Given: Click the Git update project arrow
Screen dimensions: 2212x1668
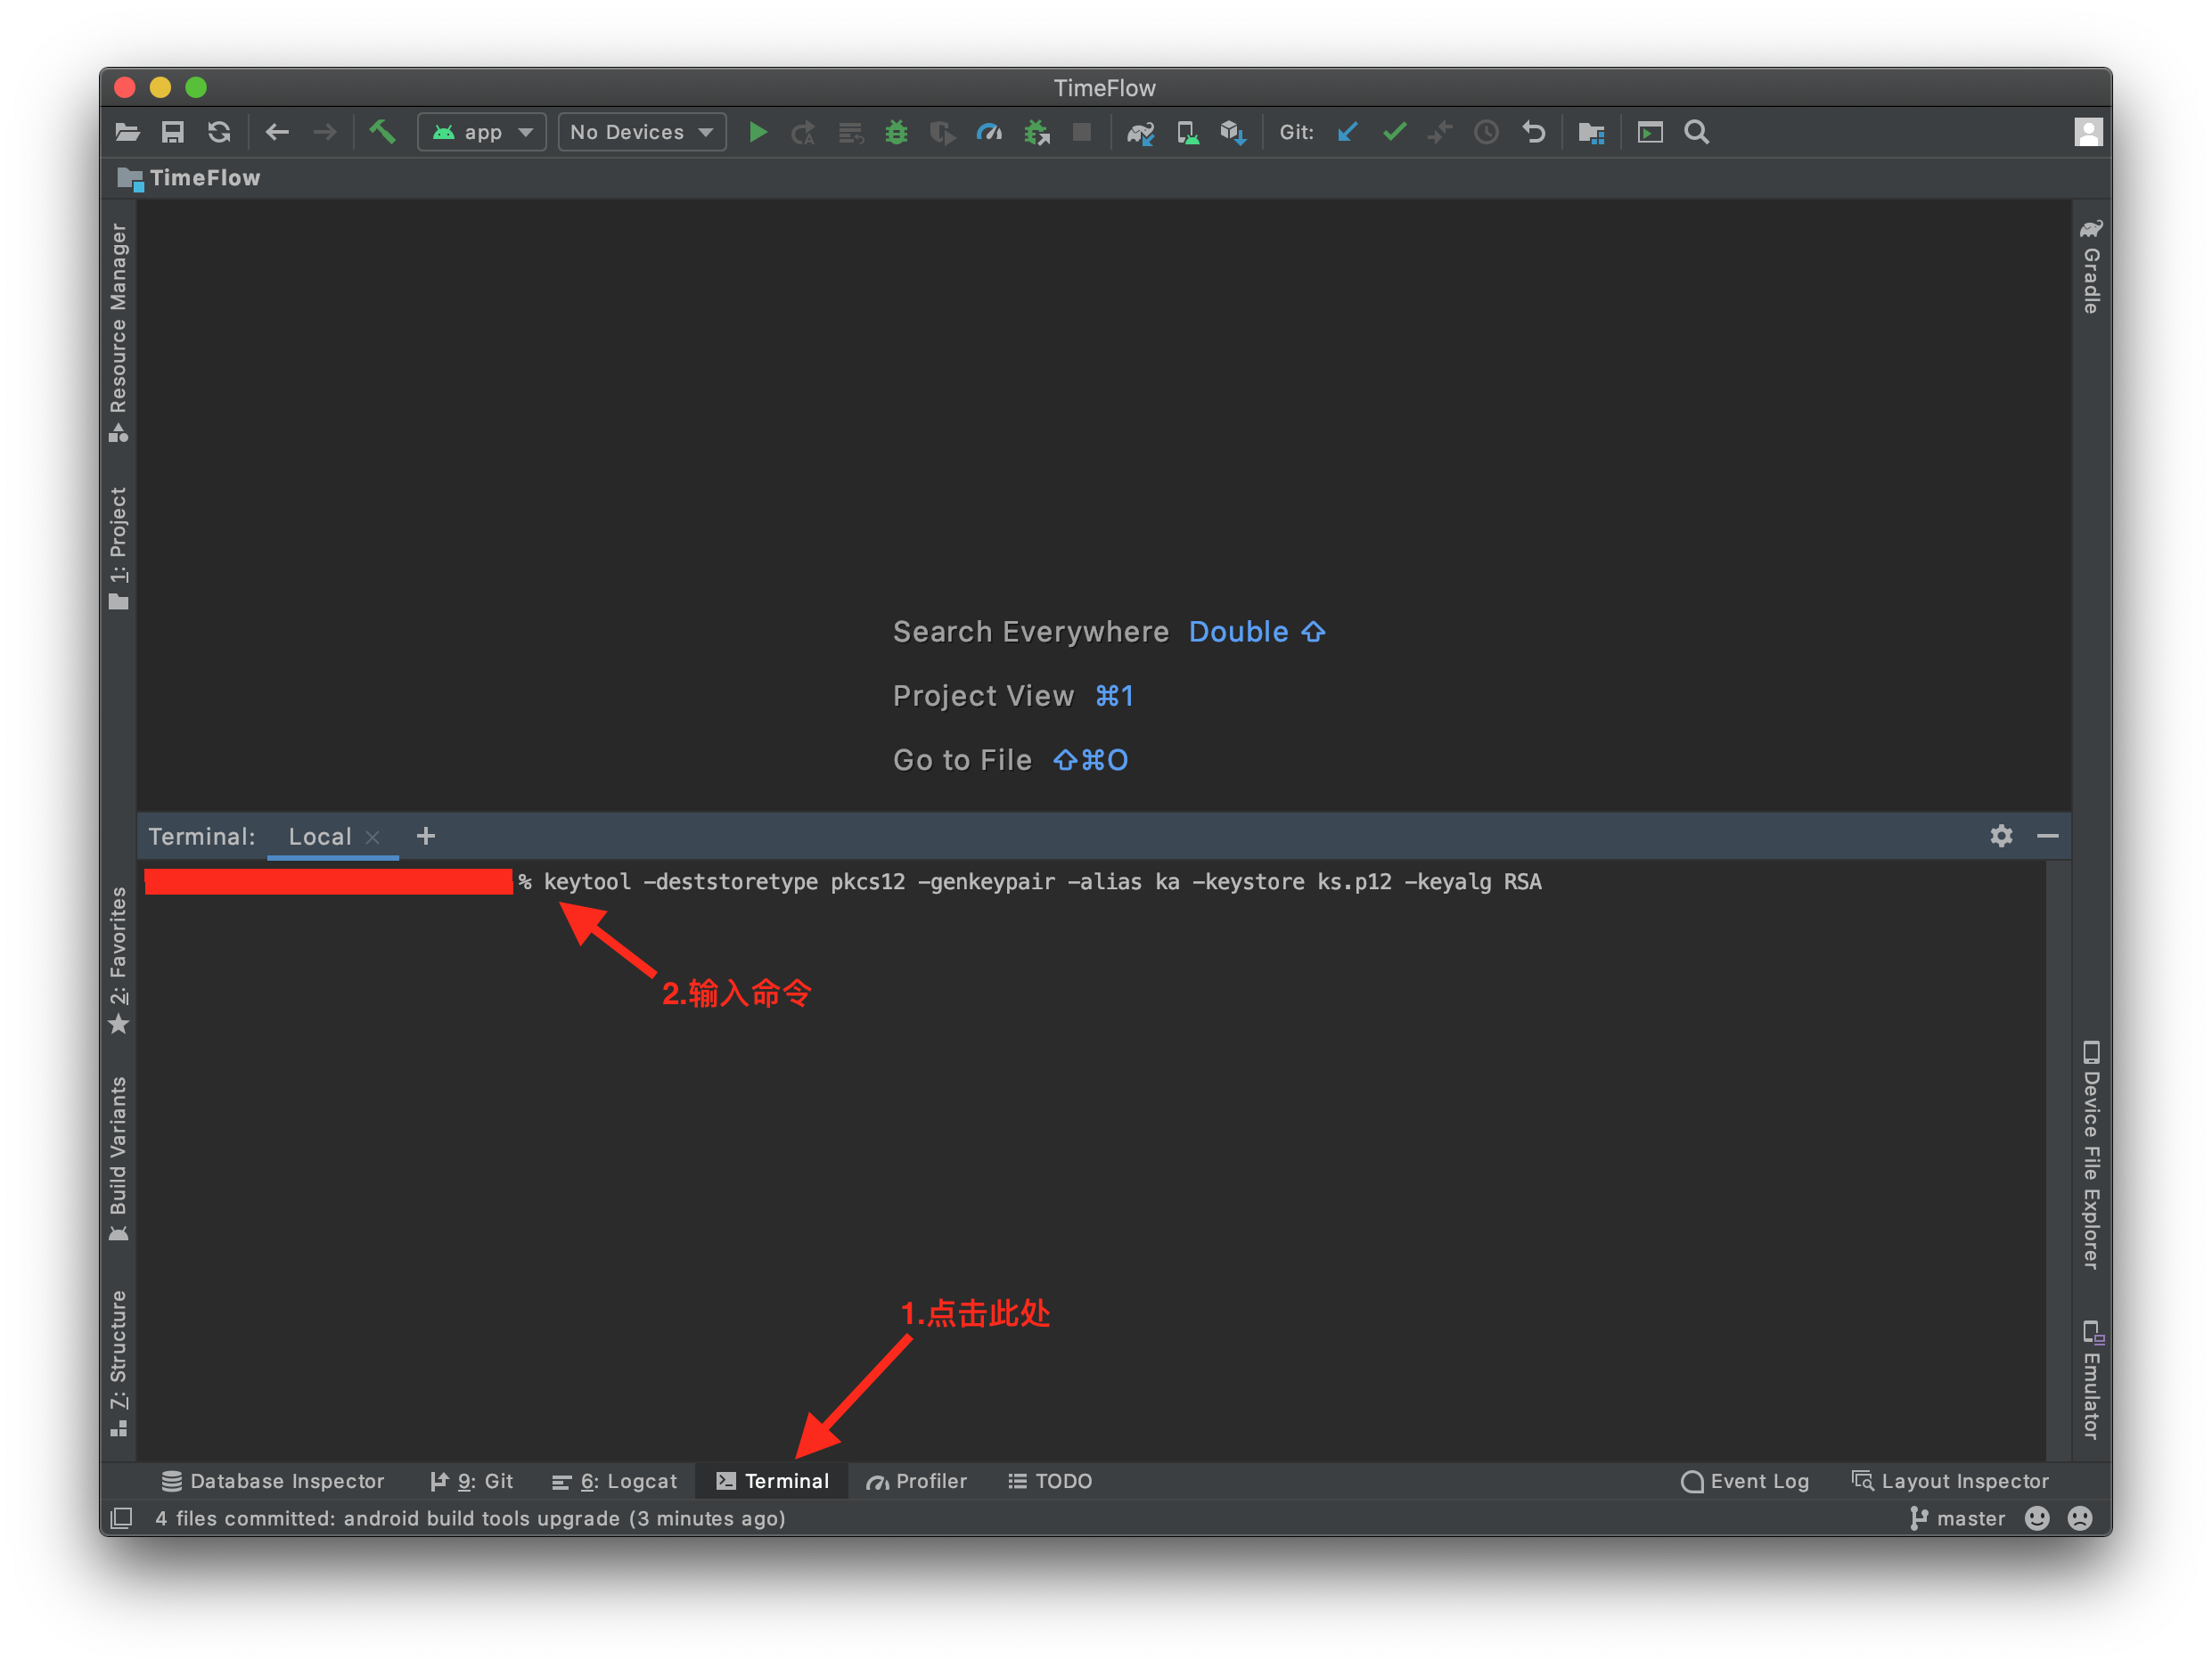Looking at the screenshot, I should (x=1347, y=132).
